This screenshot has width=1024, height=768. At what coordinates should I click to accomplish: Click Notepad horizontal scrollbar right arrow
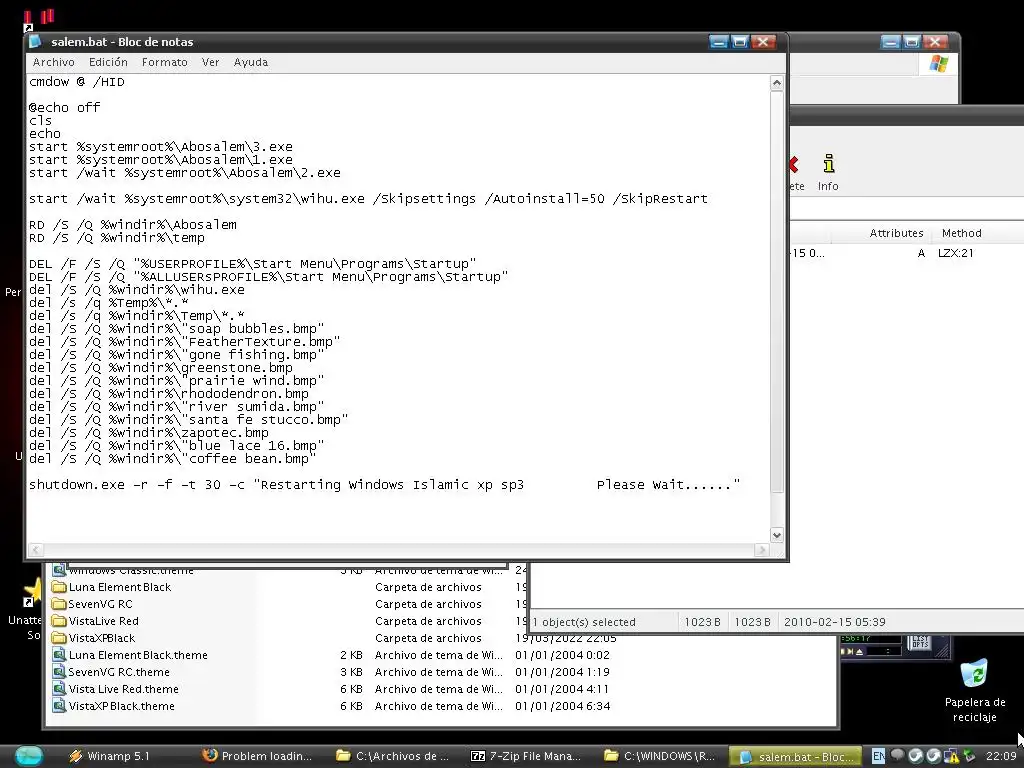[x=761, y=550]
